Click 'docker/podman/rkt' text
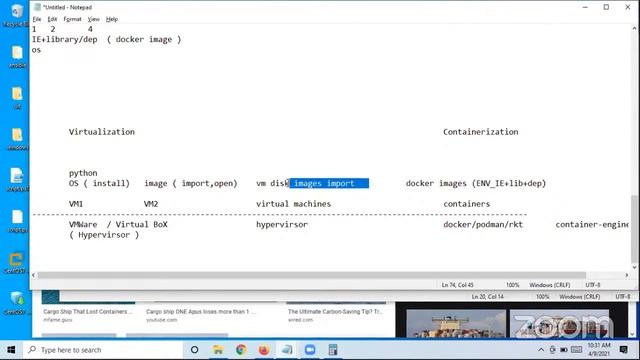640x360 pixels. [483, 224]
